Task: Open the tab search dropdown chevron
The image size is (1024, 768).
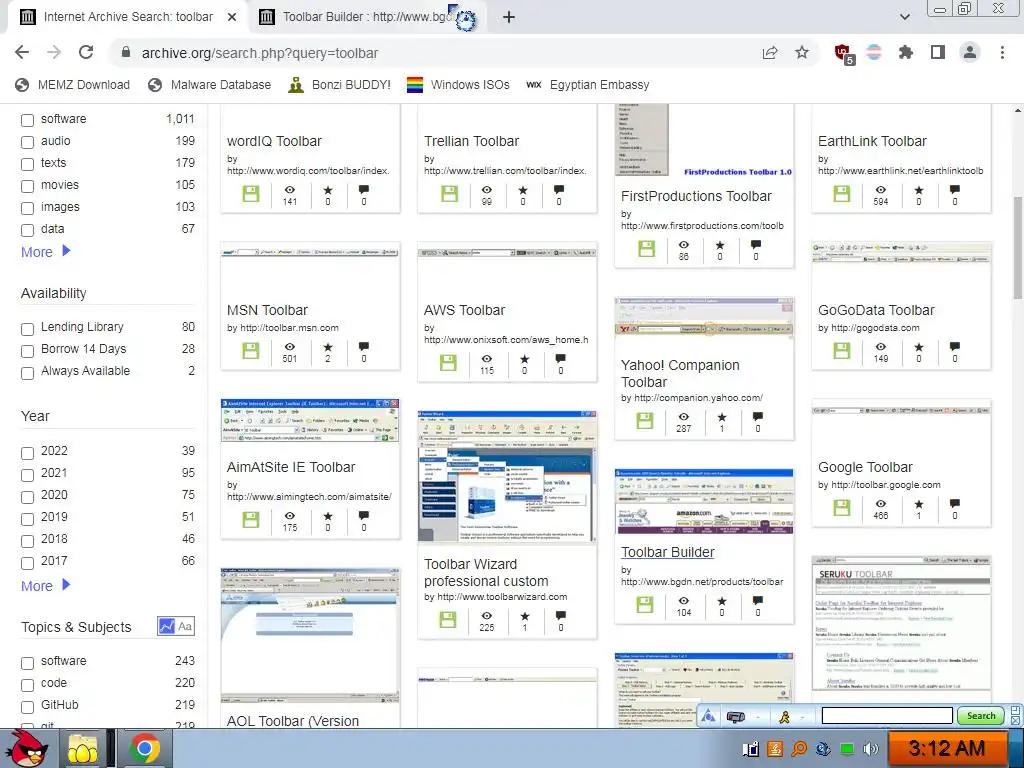Action: pos(904,17)
